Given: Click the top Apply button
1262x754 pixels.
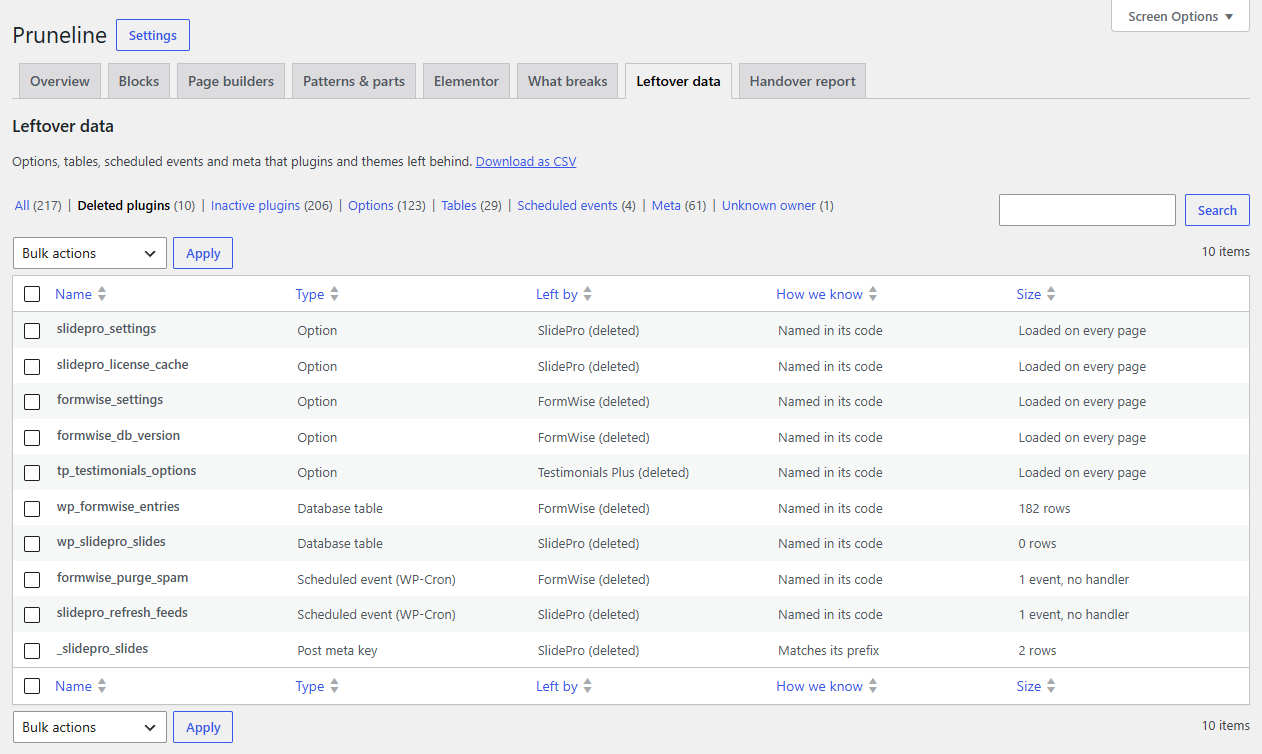Looking at the screenshot, I should [x=203, y=253].
